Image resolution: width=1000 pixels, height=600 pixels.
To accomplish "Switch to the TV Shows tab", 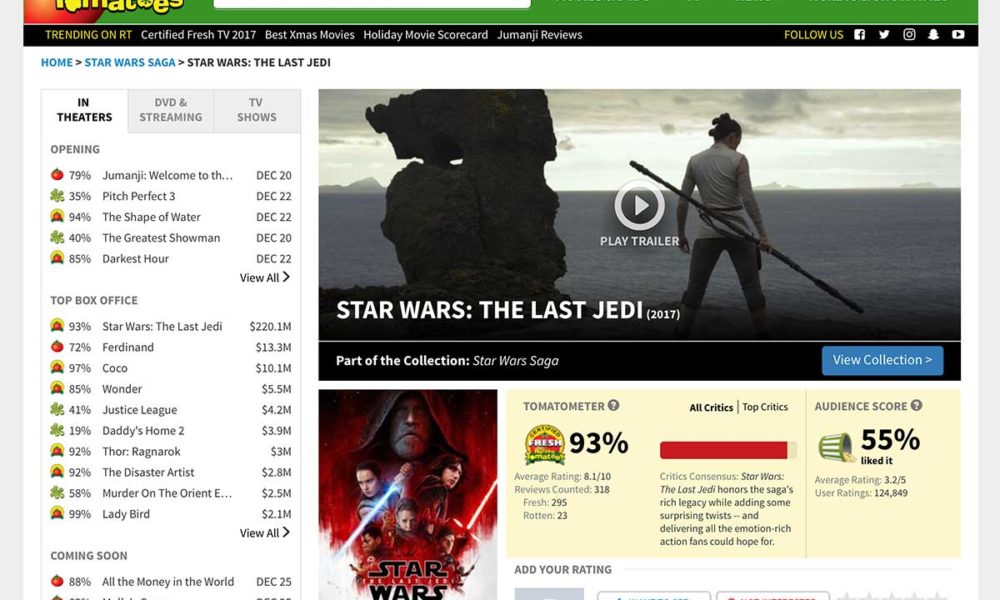I will coord(256,110).
